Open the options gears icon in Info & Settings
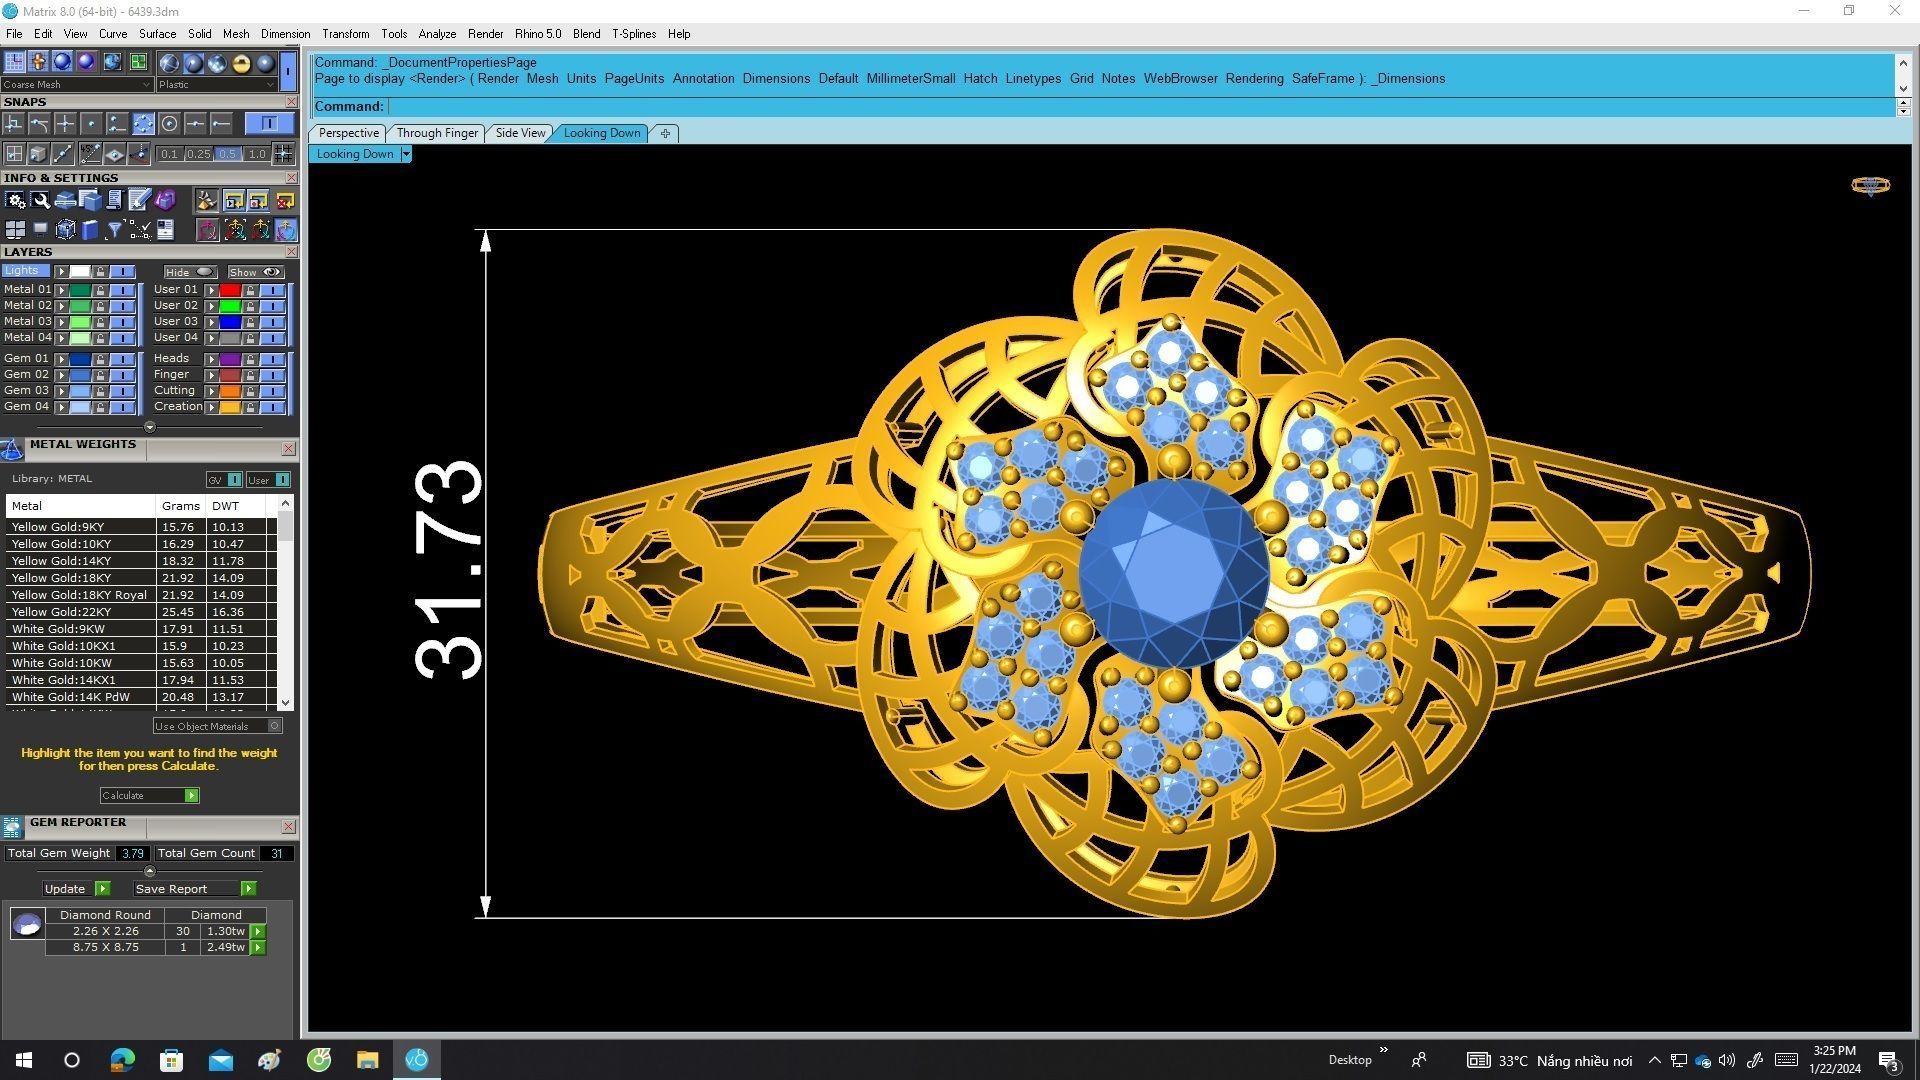This screenshot has height=1080, width=1920. (x=15, y=200)
